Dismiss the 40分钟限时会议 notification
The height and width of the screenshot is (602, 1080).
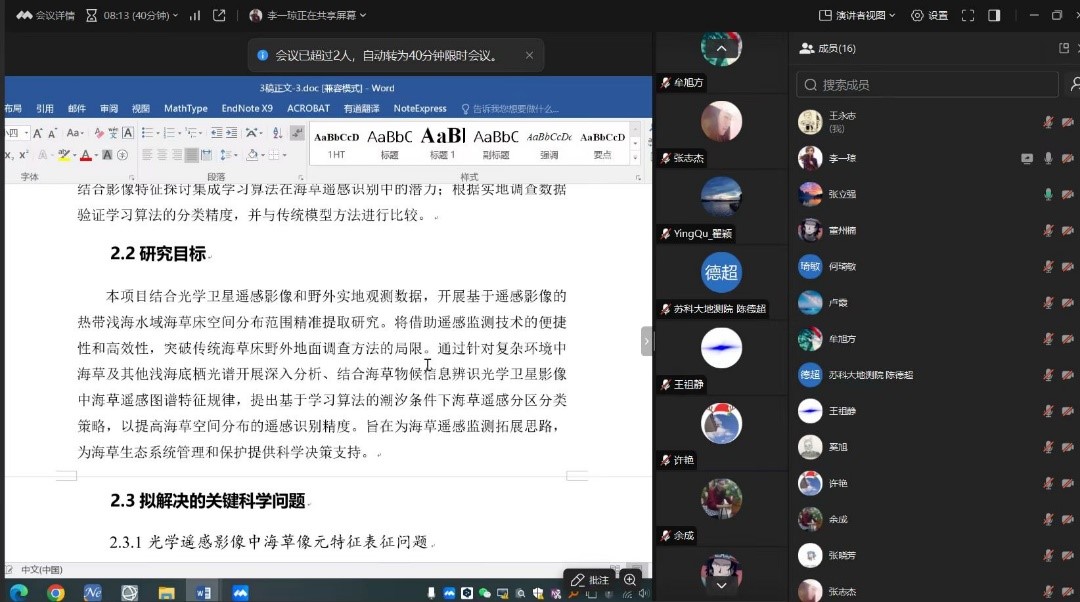(x=529, y=56)
